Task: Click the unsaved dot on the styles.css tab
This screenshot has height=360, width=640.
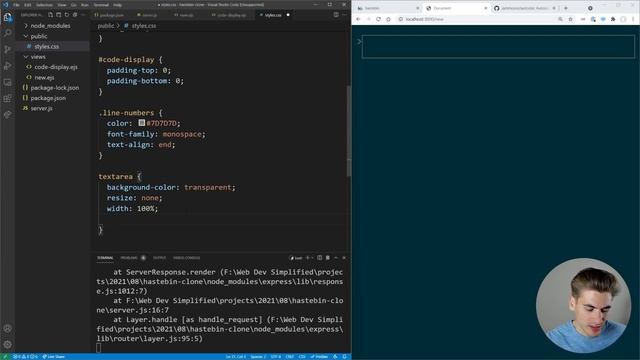Action: (x=288, y=15)
